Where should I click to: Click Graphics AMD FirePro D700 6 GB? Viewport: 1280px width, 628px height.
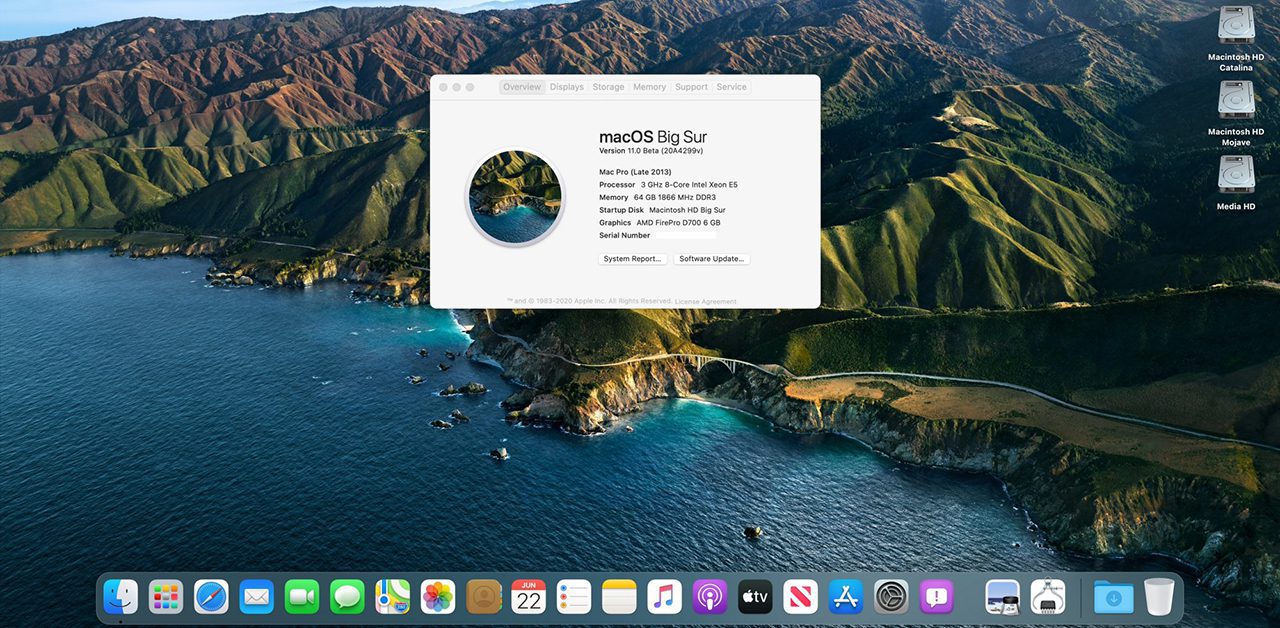[659, 223]
